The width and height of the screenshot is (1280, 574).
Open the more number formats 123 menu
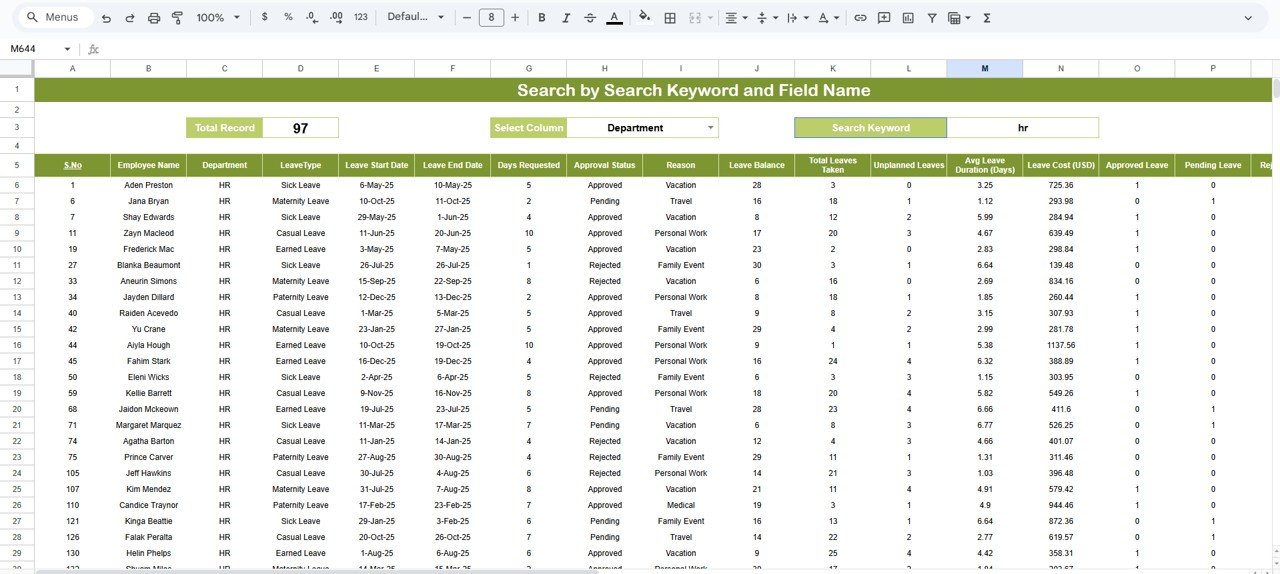[x=361, y=18]
